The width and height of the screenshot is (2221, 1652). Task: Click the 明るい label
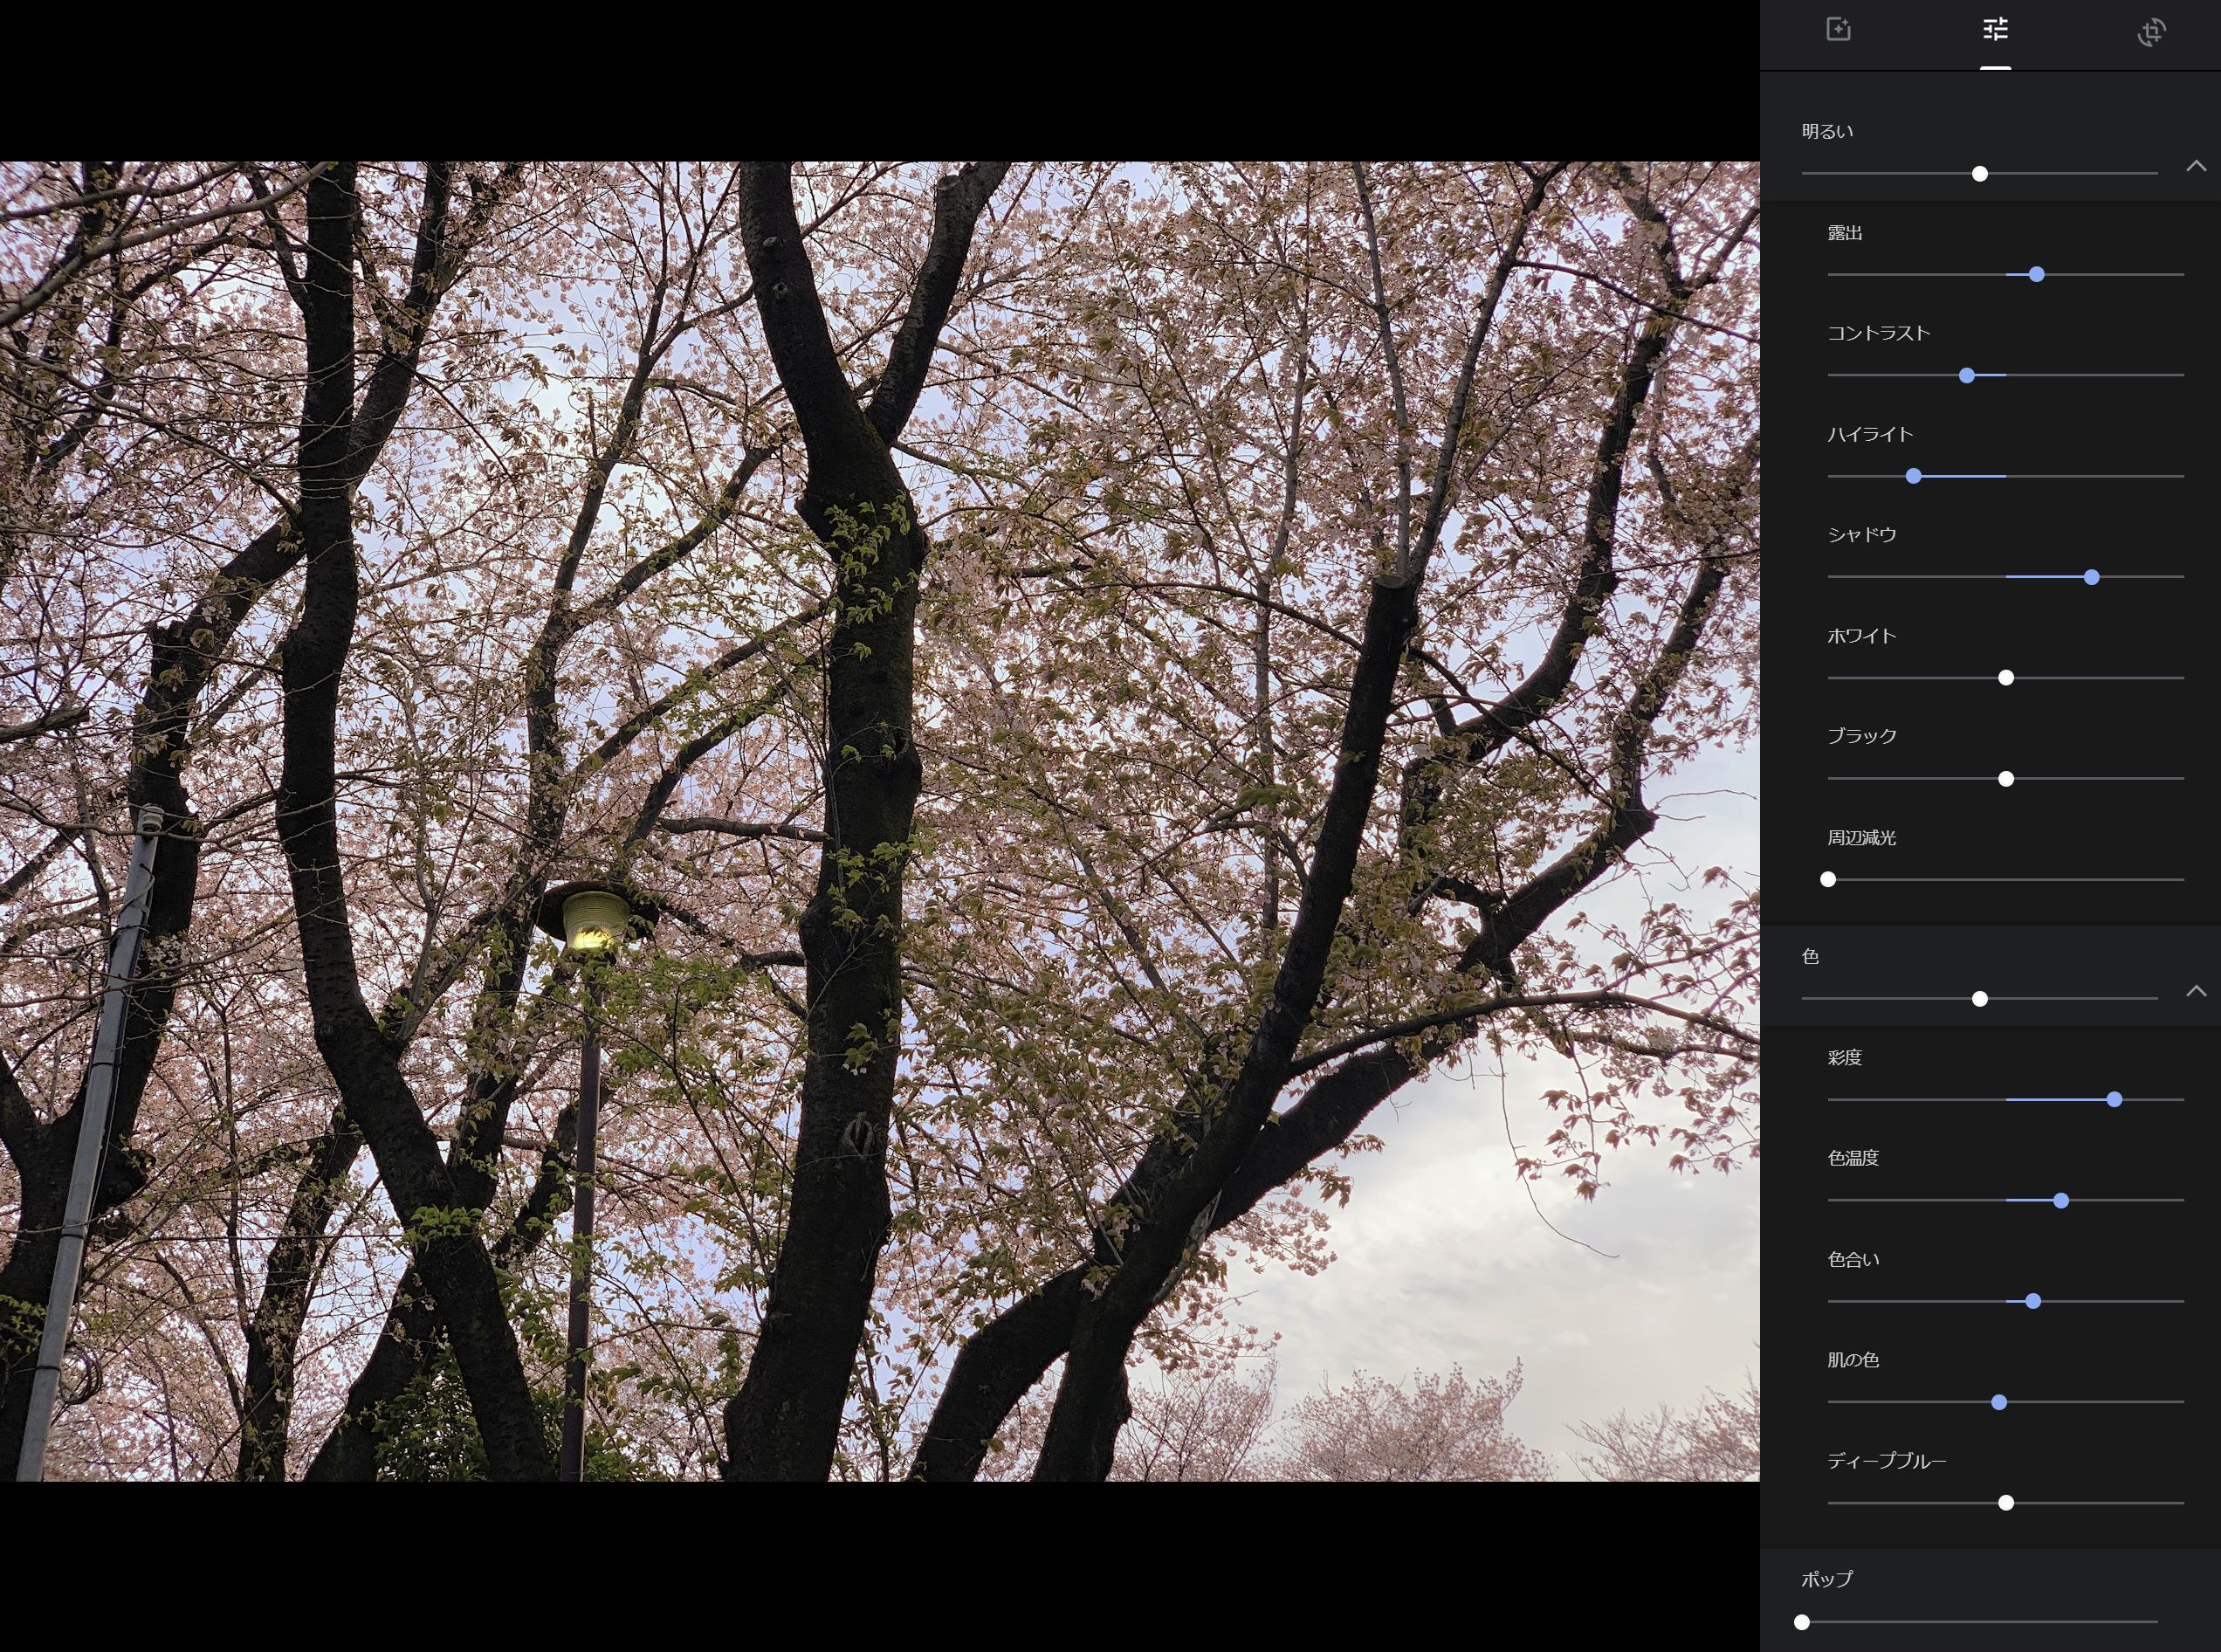1827,131
